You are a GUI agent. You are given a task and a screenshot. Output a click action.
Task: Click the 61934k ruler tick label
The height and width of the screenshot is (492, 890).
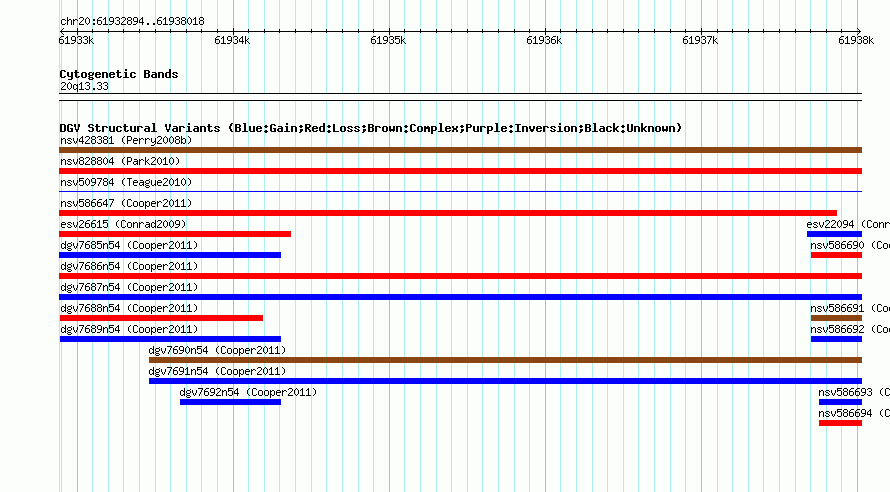point(232,40)
